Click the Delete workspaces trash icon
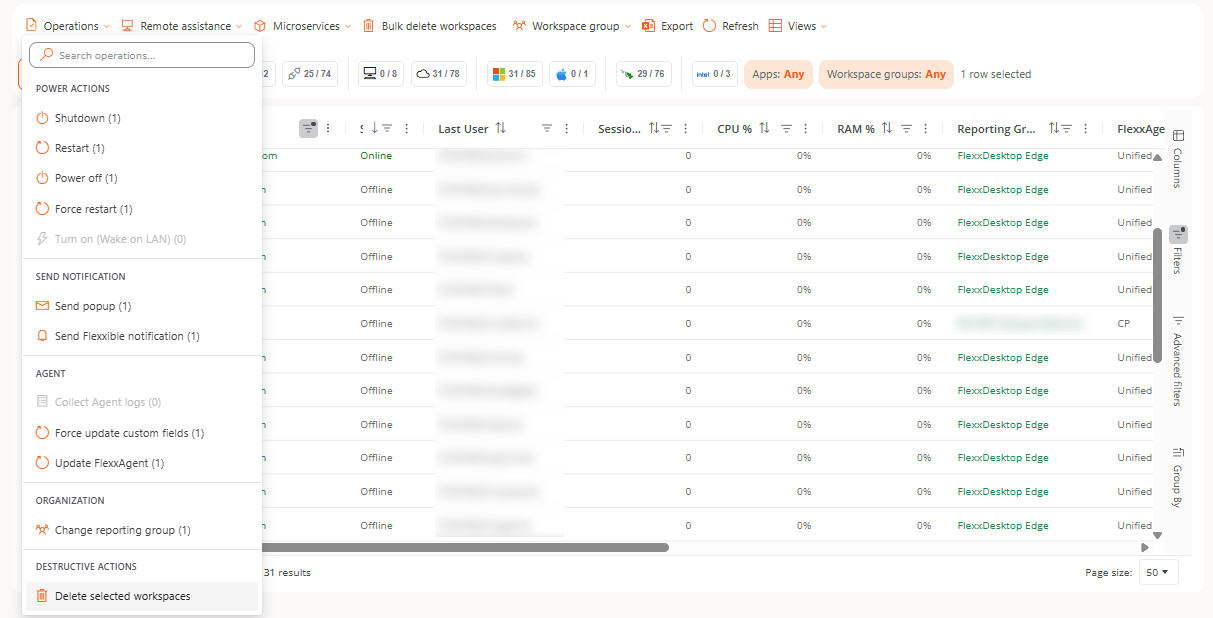 [x=42, y=596]
